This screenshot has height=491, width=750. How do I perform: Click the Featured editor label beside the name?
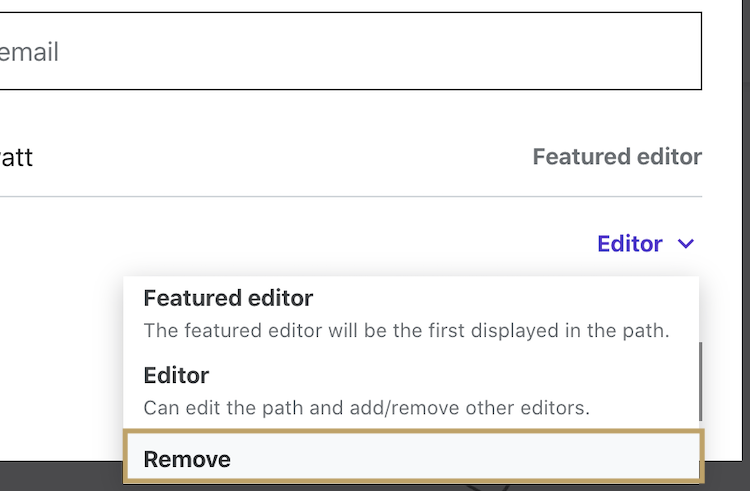[x=617, y=157]
